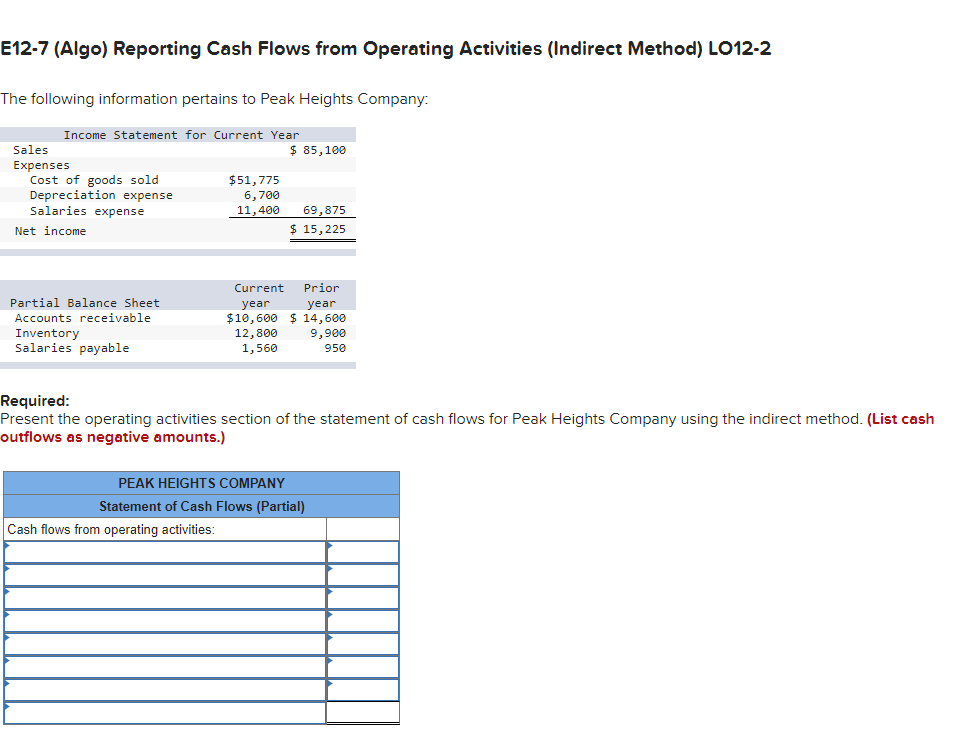Open the sixth row account selector

click(165, 664)
